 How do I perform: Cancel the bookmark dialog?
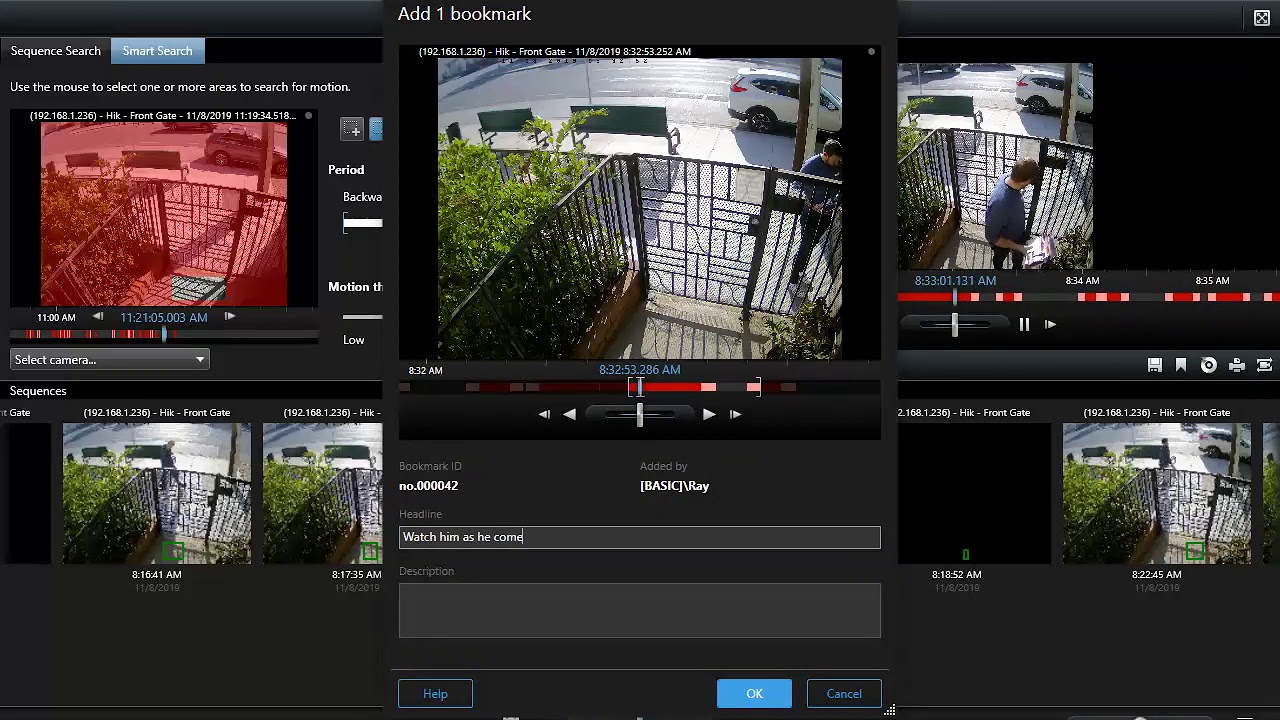(x=844, y=693)
